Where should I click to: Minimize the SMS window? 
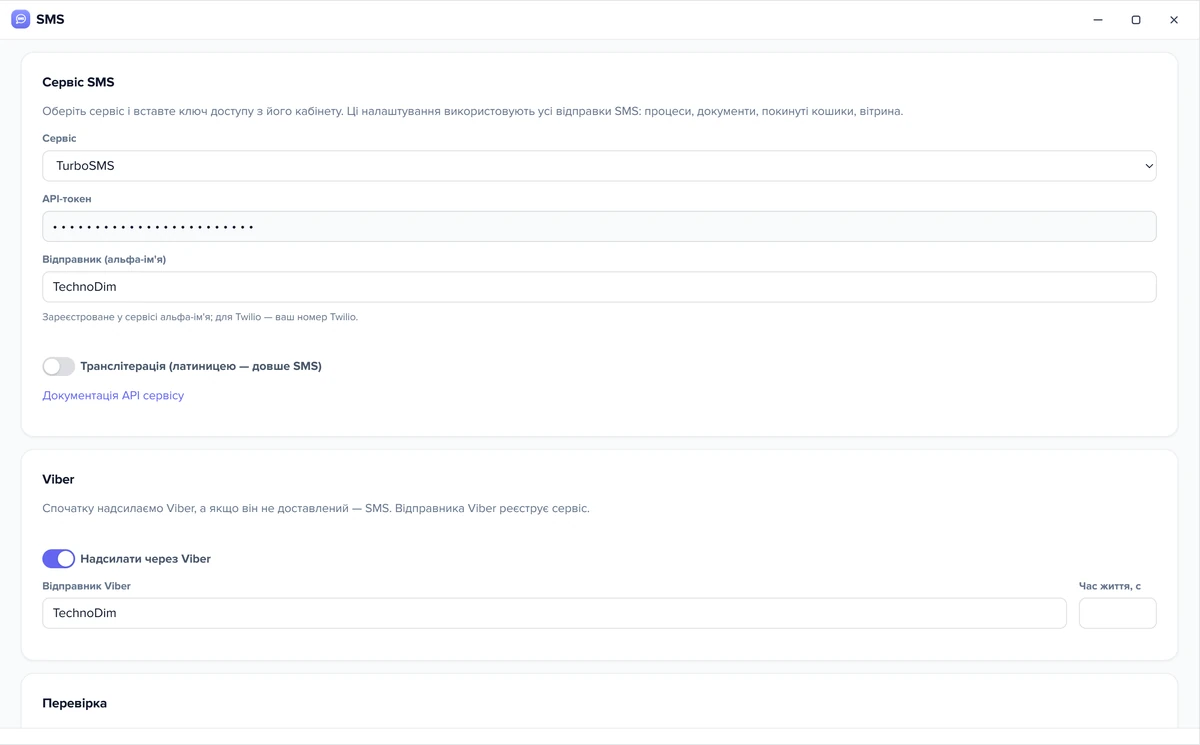click(1098, 20)
